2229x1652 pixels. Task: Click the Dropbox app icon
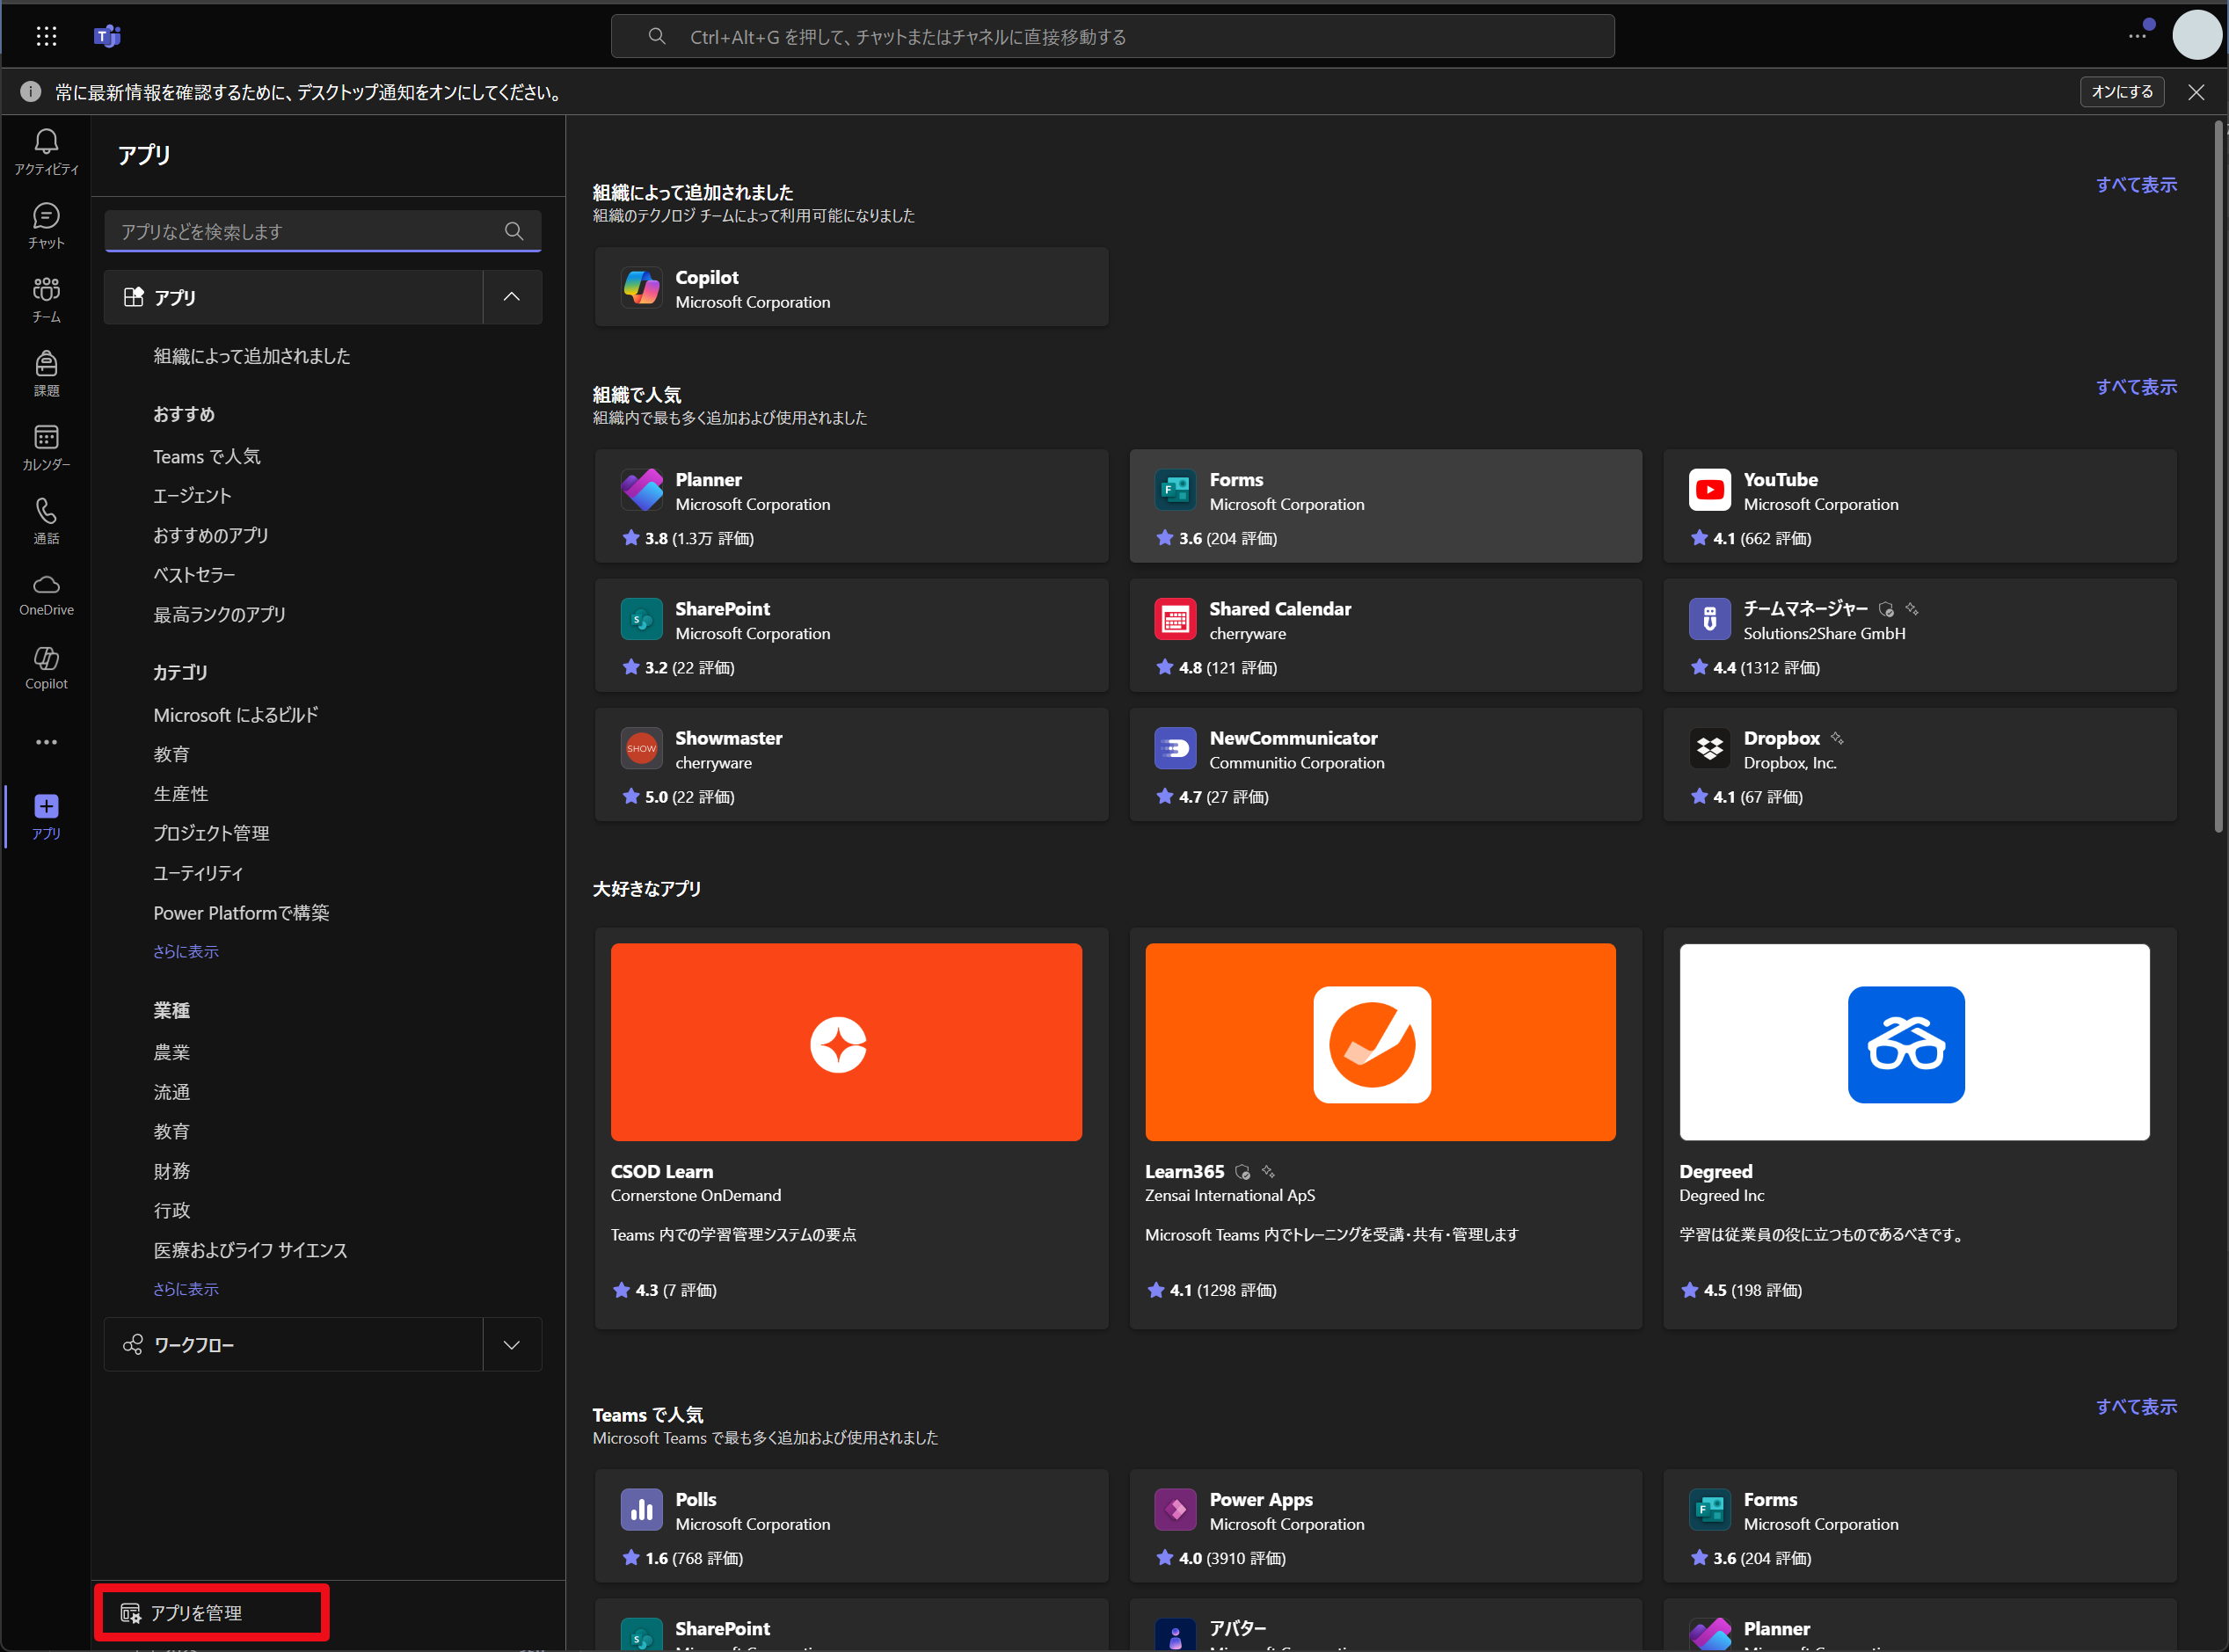1709,748
